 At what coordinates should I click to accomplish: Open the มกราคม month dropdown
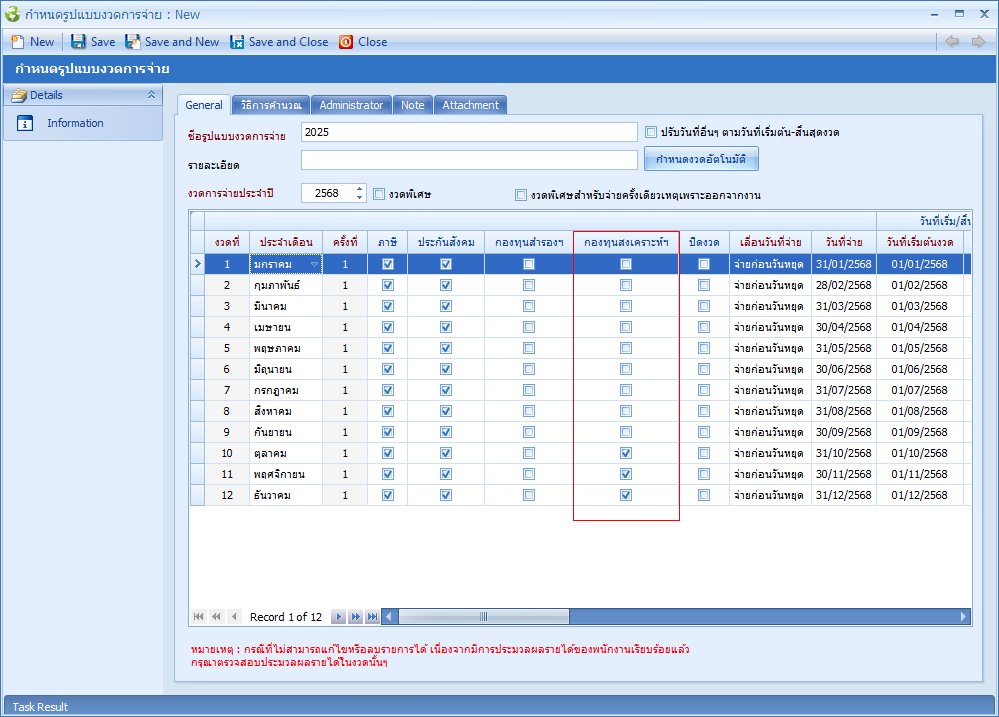(315, 265)
